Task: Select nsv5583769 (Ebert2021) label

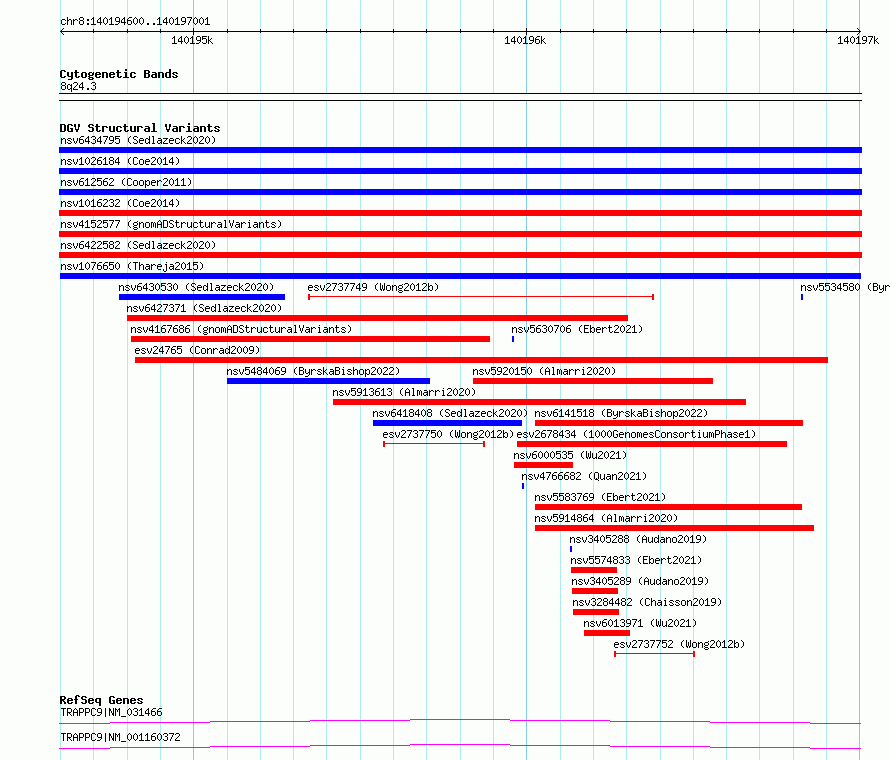Action: [600, 497]
